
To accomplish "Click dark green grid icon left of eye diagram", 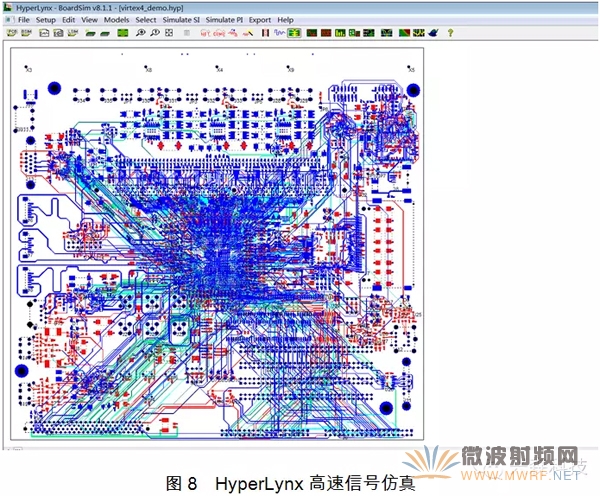I will click(x=369, y=33).
